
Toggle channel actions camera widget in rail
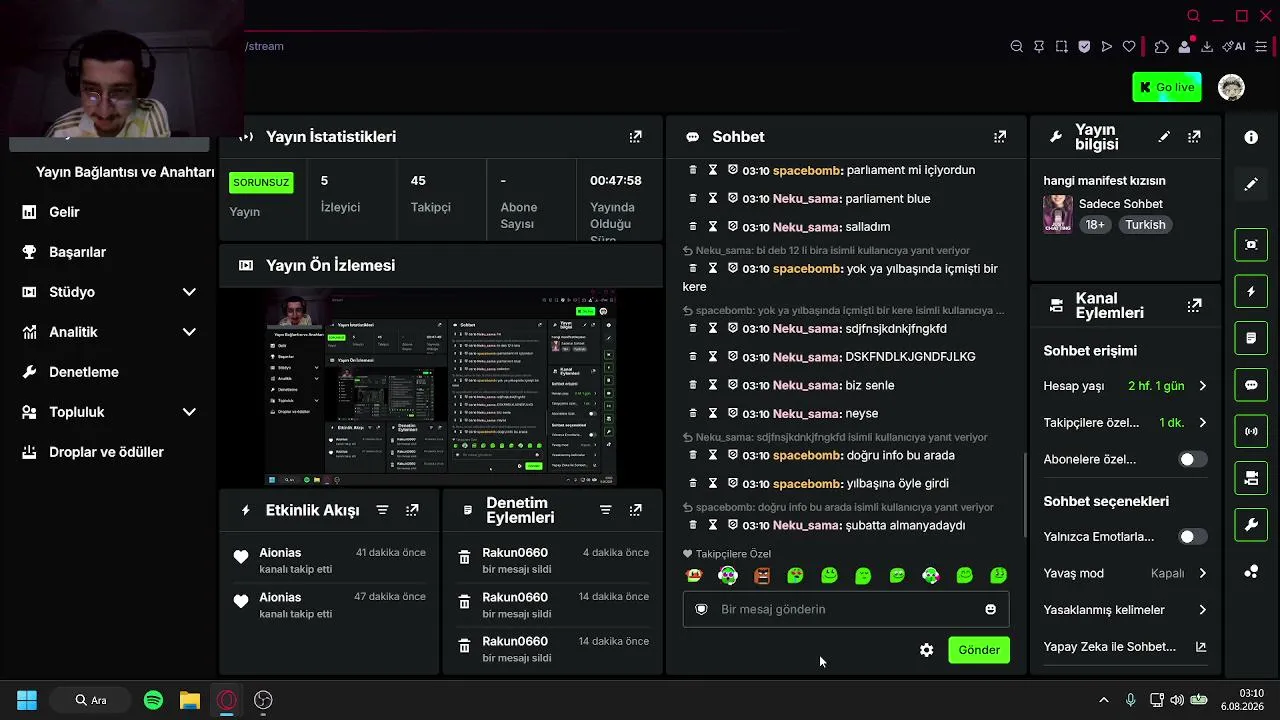coord(1251,479)
